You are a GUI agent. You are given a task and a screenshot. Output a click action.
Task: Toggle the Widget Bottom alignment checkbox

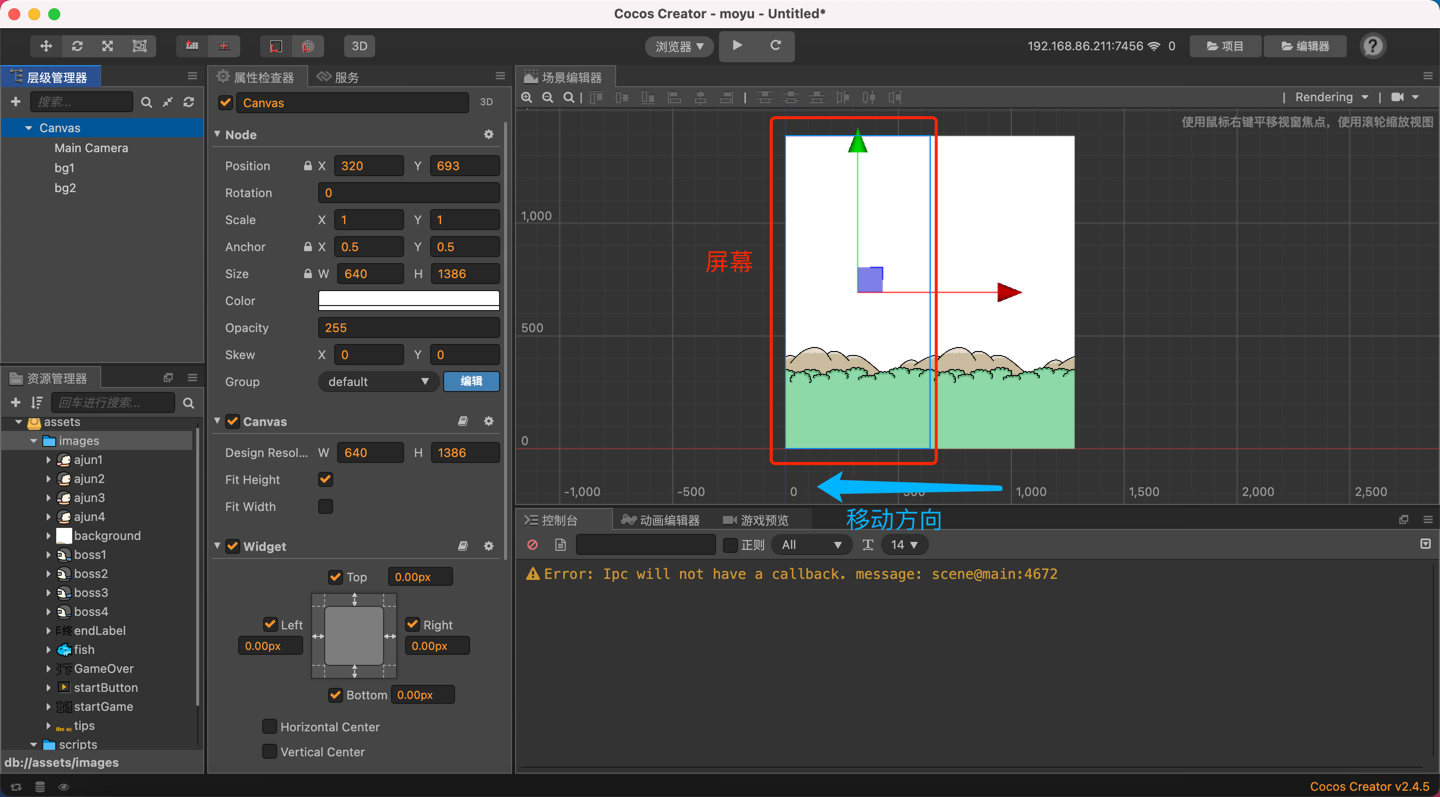point(335,695)
